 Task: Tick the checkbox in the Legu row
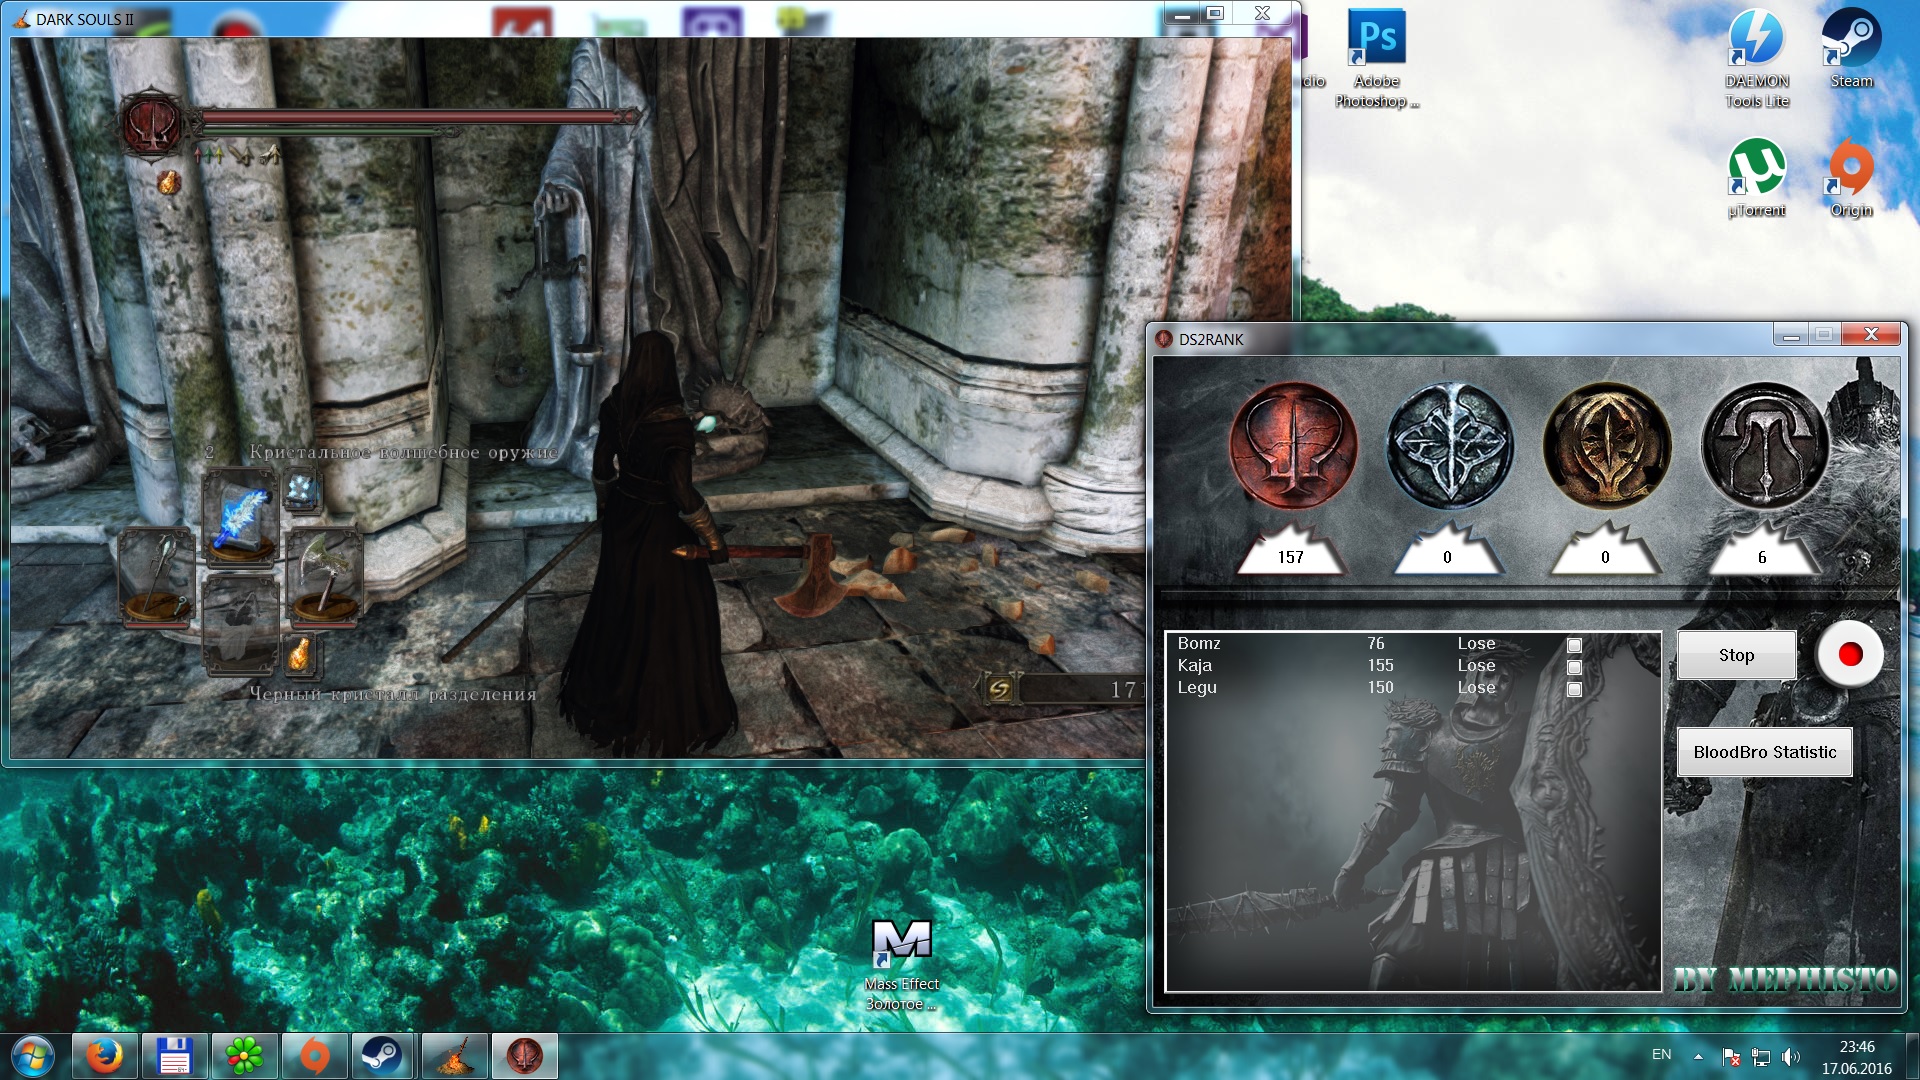[x=1574, y=689]
